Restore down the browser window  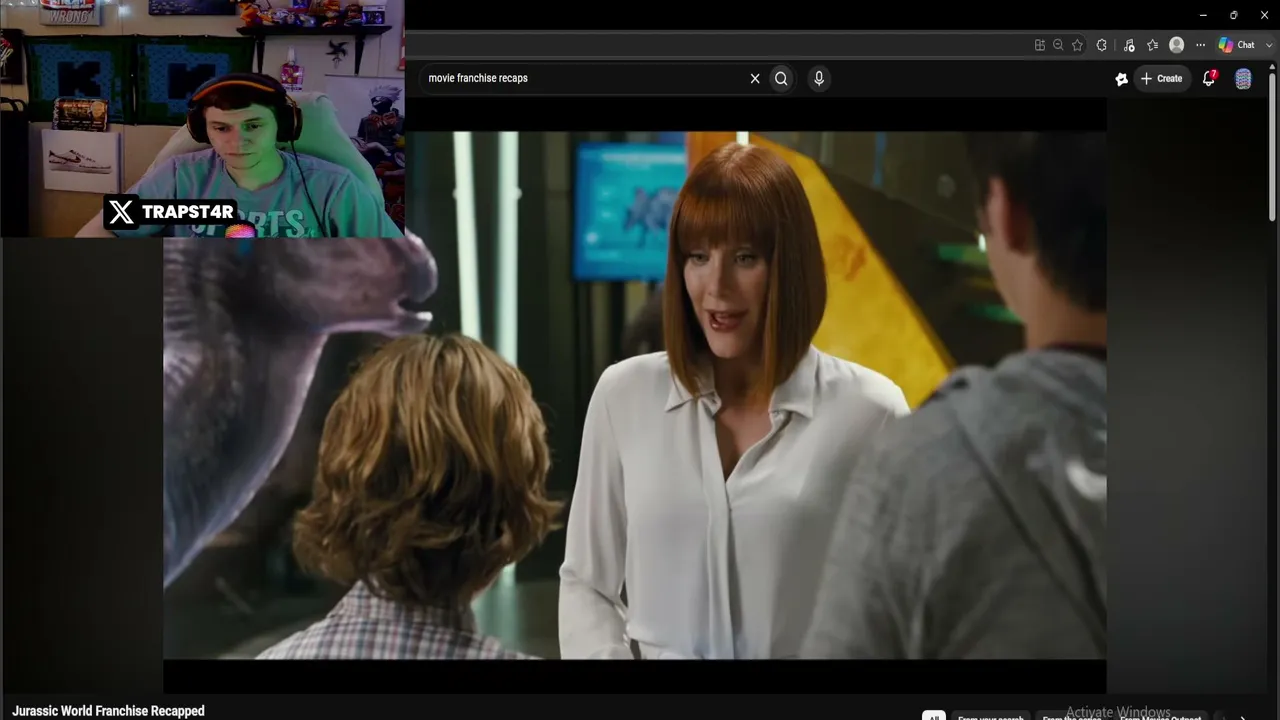pyautogui.click(x=1234, y=15)
